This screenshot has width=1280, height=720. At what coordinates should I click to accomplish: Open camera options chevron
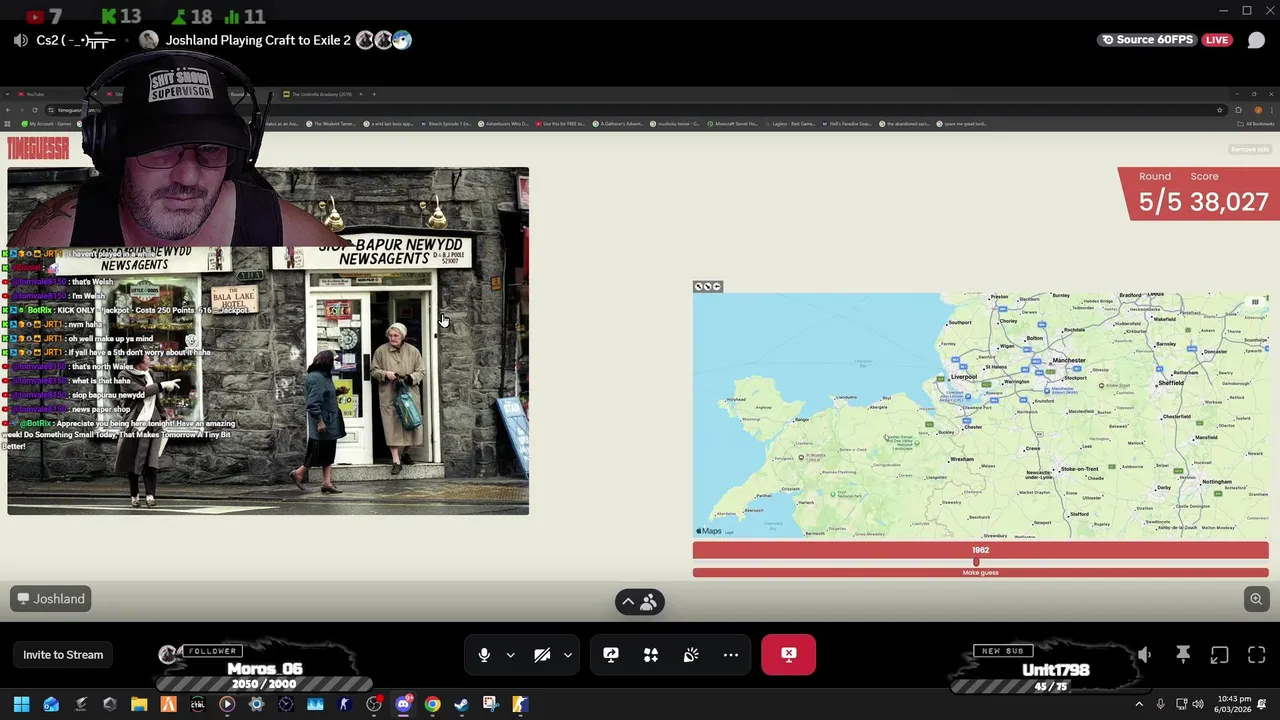click(567, 655)
